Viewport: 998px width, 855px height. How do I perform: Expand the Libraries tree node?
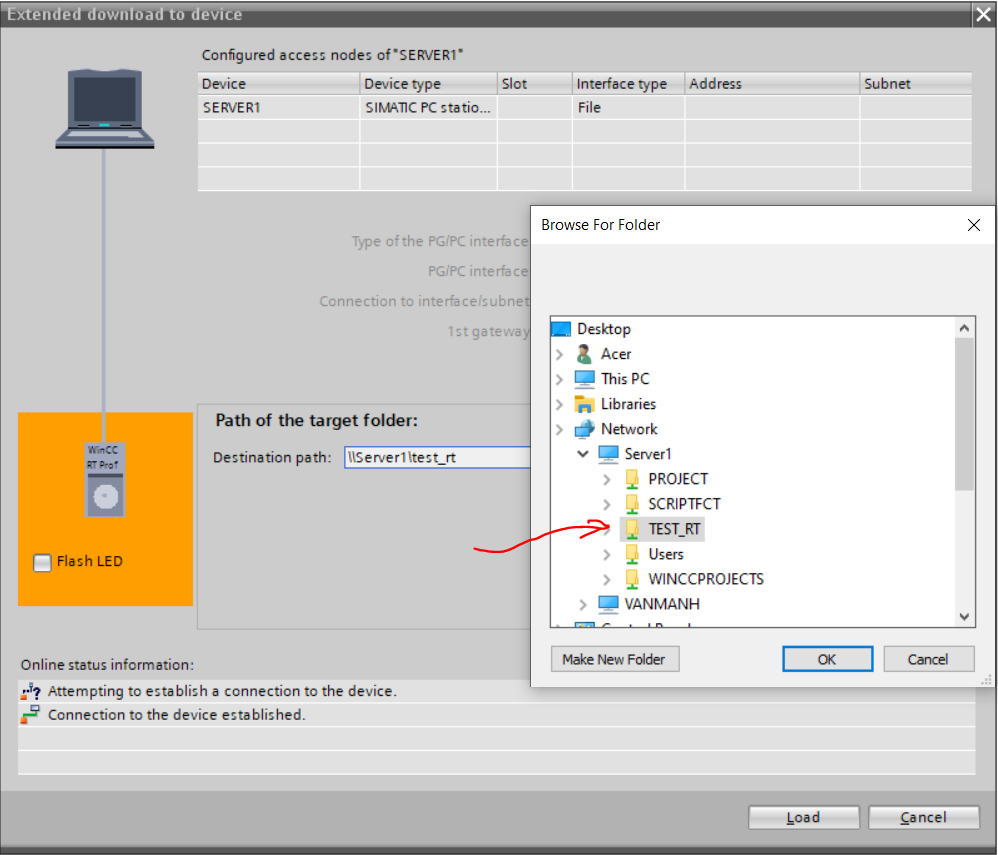(x=559, y=404)
